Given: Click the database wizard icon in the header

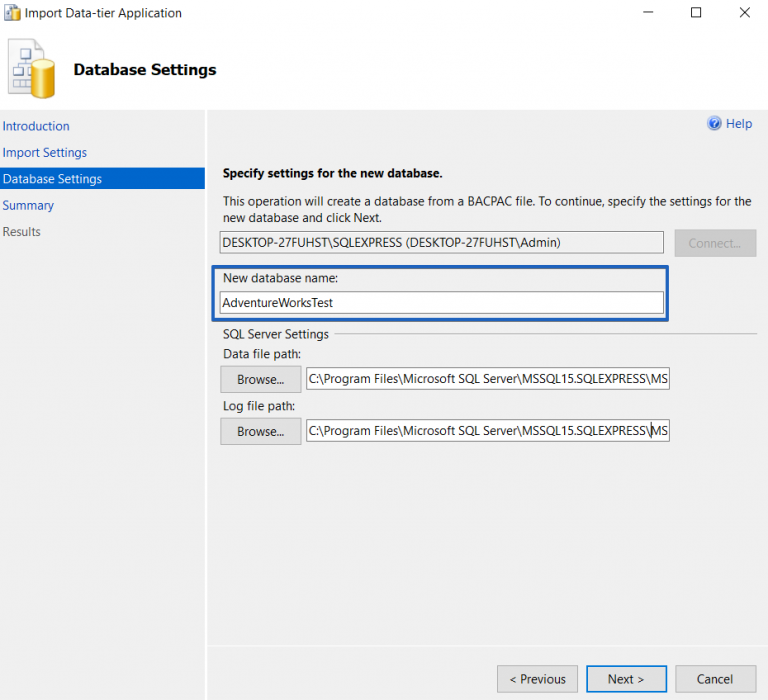Looking at the screenshot, I should click(31, 69).
